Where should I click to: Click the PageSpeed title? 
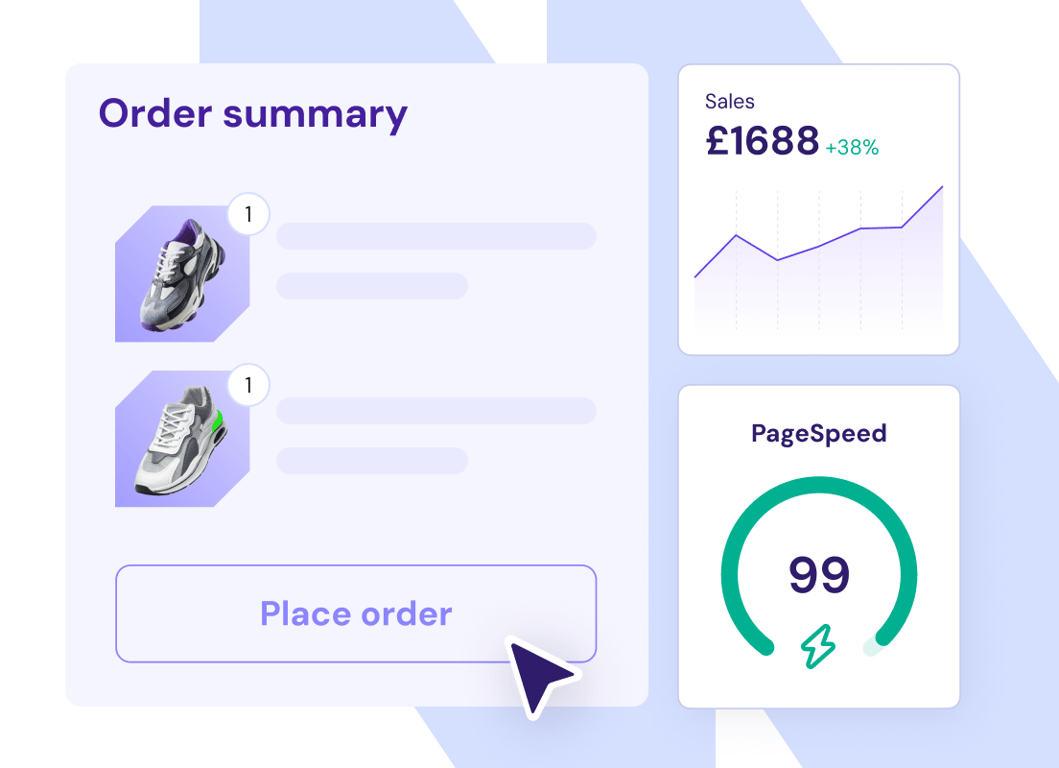click(x=819, y=433)
